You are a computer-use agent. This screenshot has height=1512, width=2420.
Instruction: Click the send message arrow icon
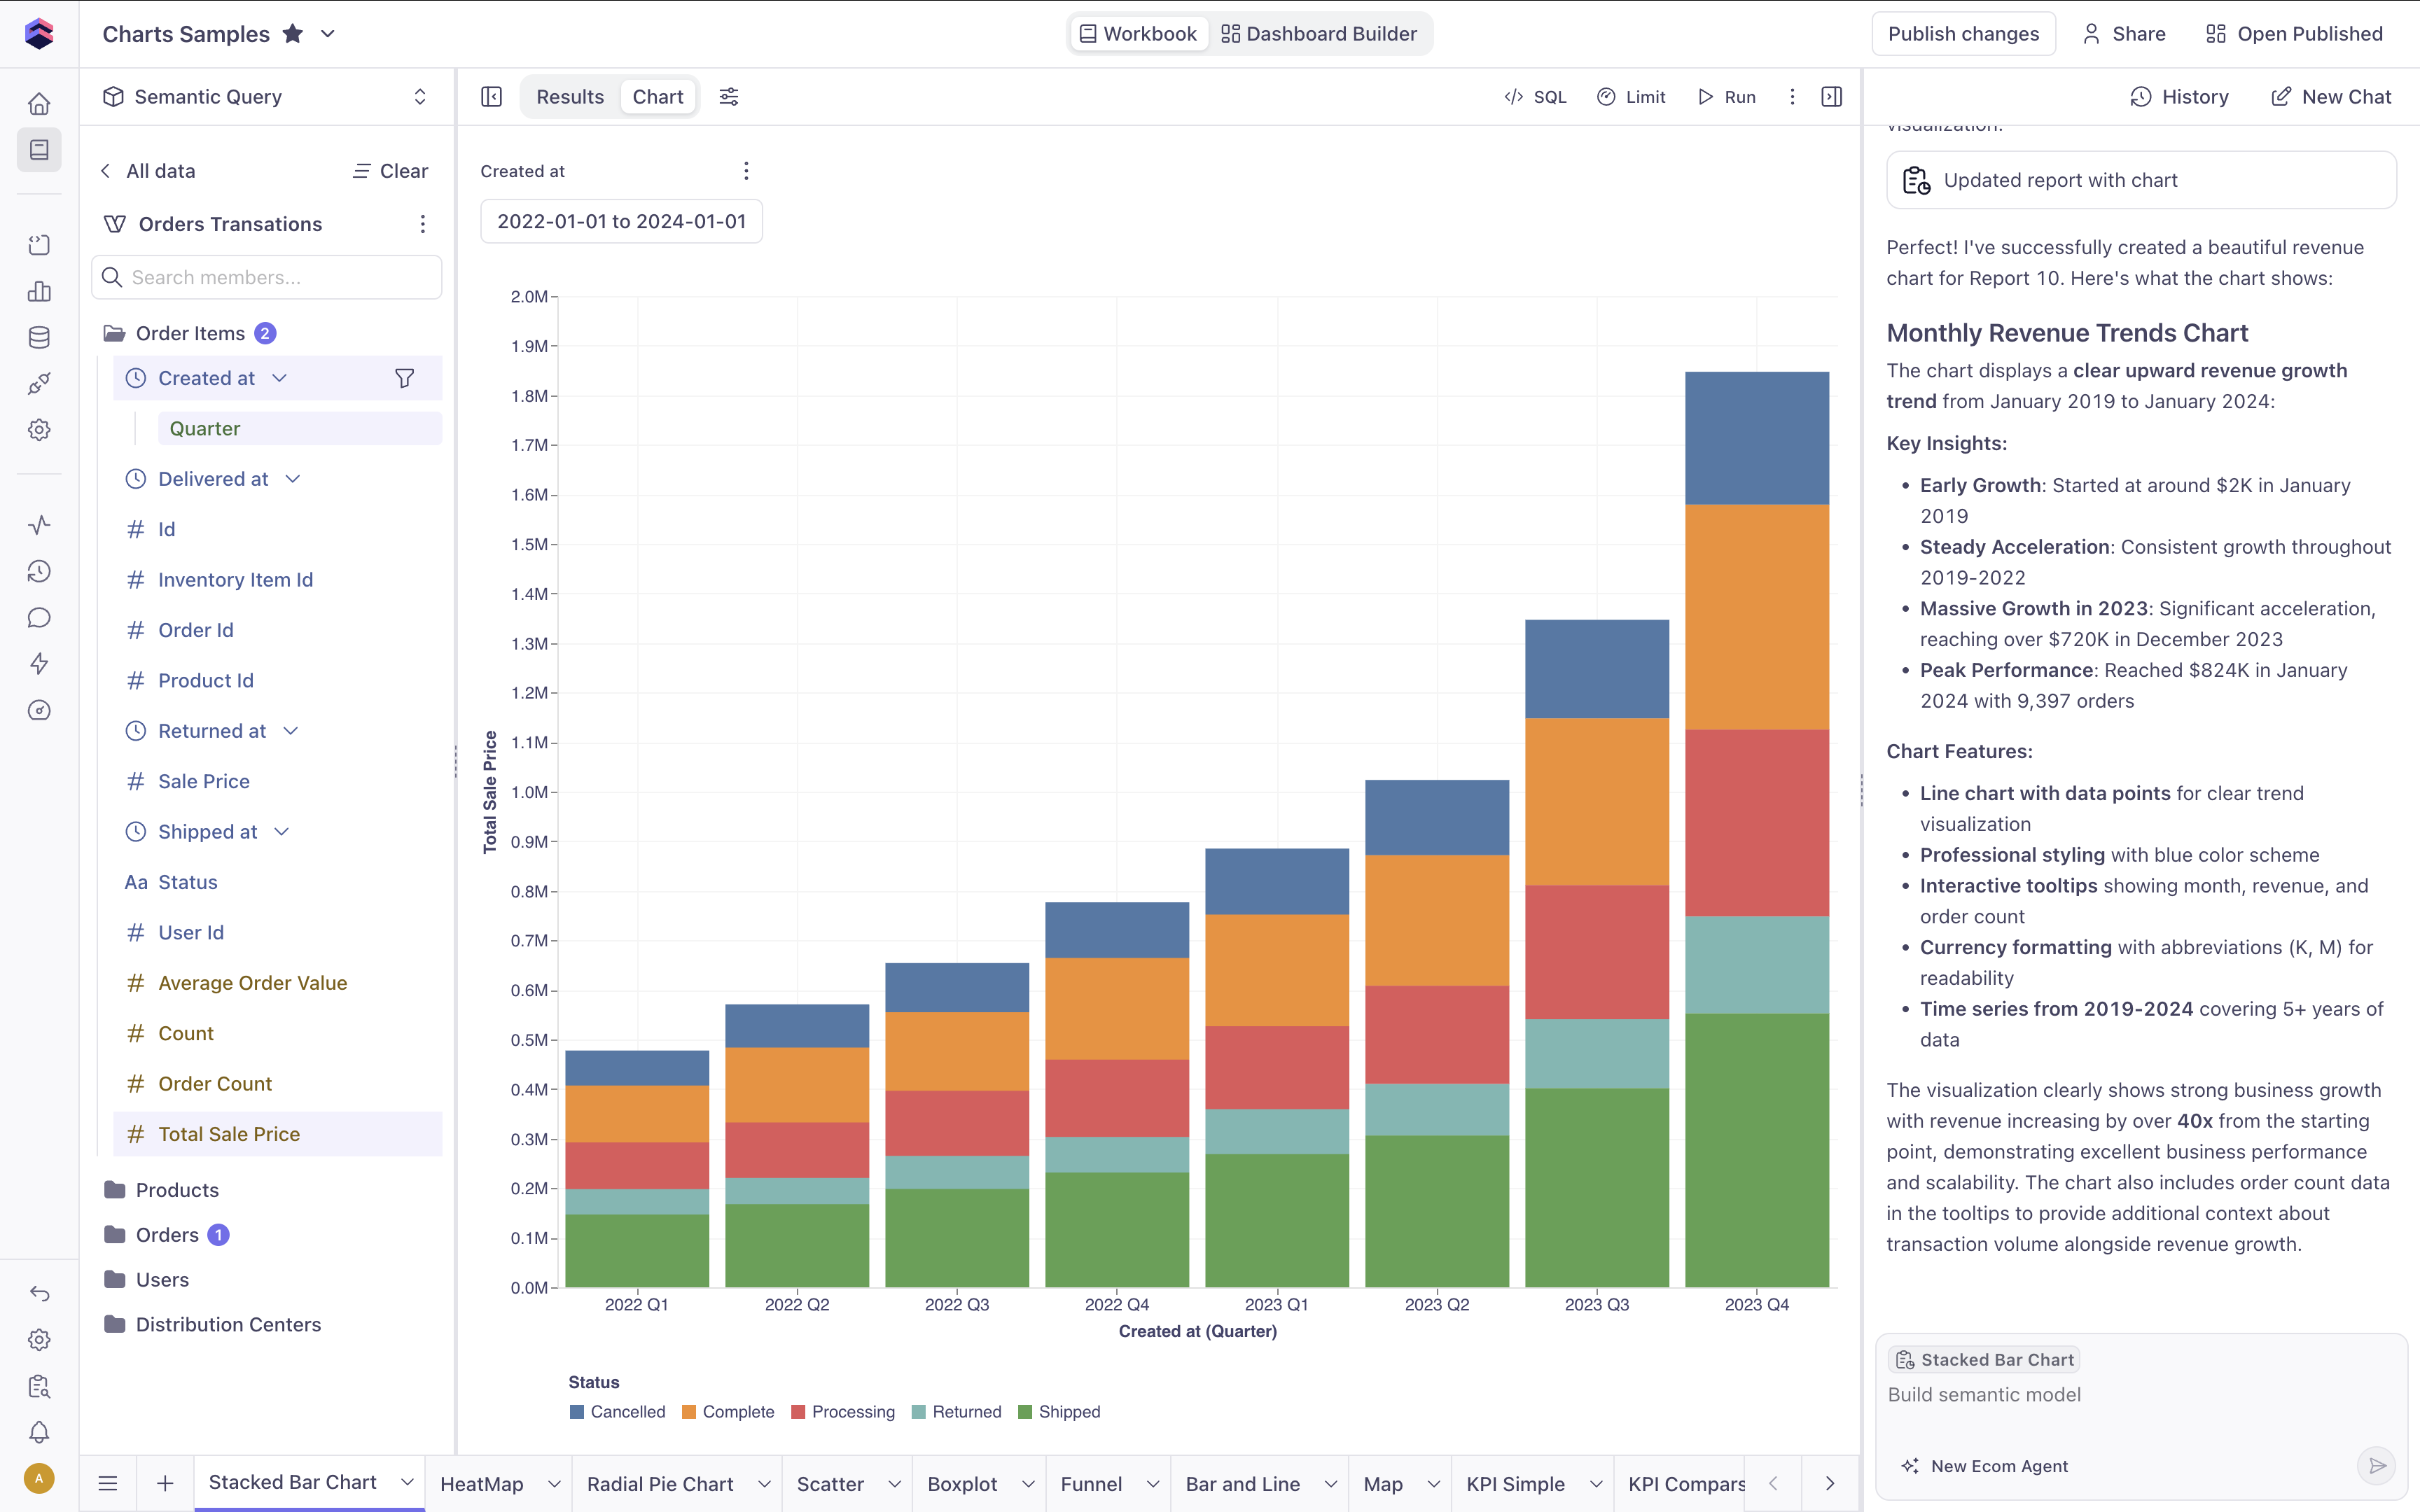point(2377,1465)
